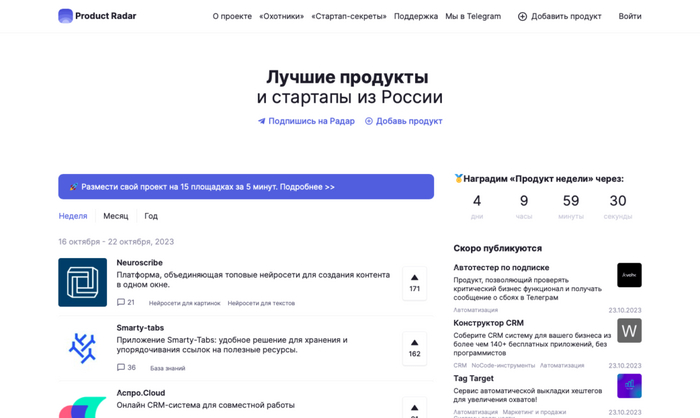Image resolution: width=700 pixels, height=418 pixels.
Task: Open the Мы в Telegram link
Action: click(x=473, y=17)
